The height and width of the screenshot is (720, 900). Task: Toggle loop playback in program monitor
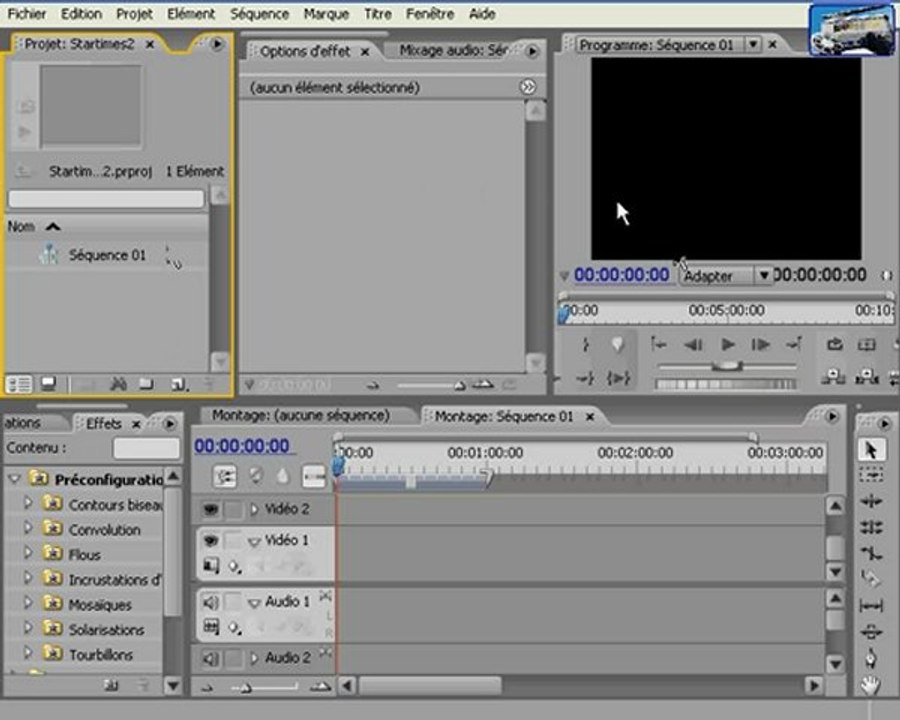835,344
